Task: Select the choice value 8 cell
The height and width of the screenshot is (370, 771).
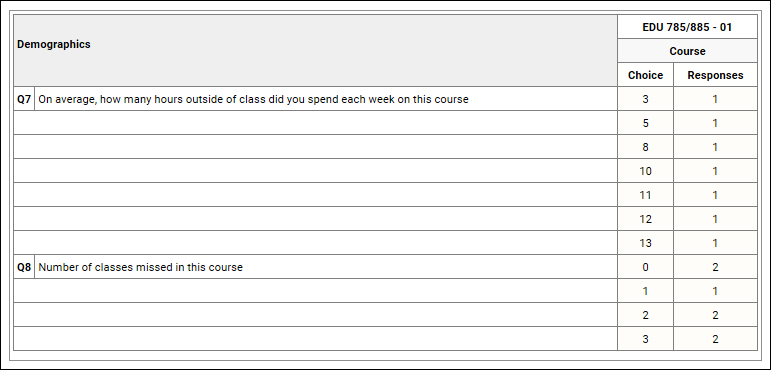Action: pos(645,147)
